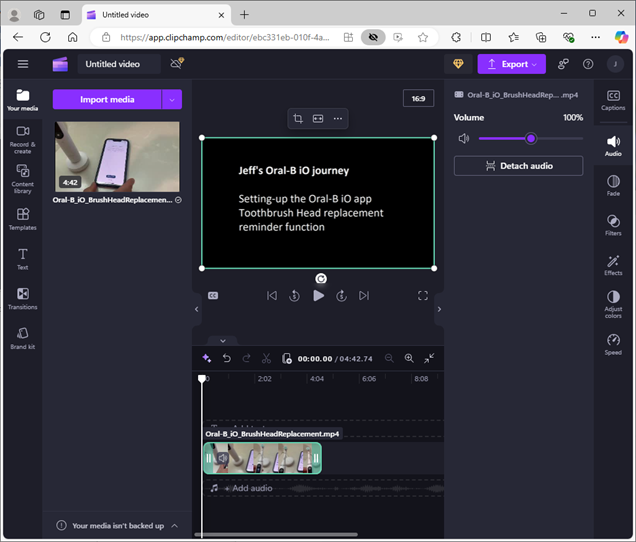This screenshot has width=636, height=542.
Task: Adjust the Volume slider
Action: click(531, 139)
